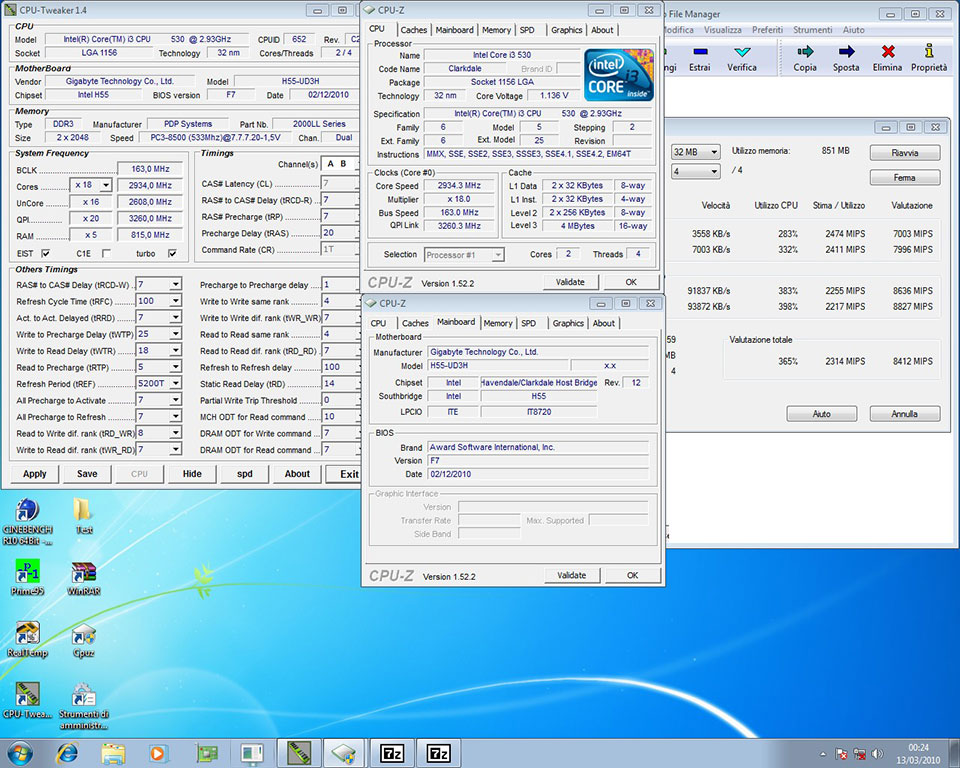
Task: Click Validate in top CPU-Z window
Action: pos(571,282)
